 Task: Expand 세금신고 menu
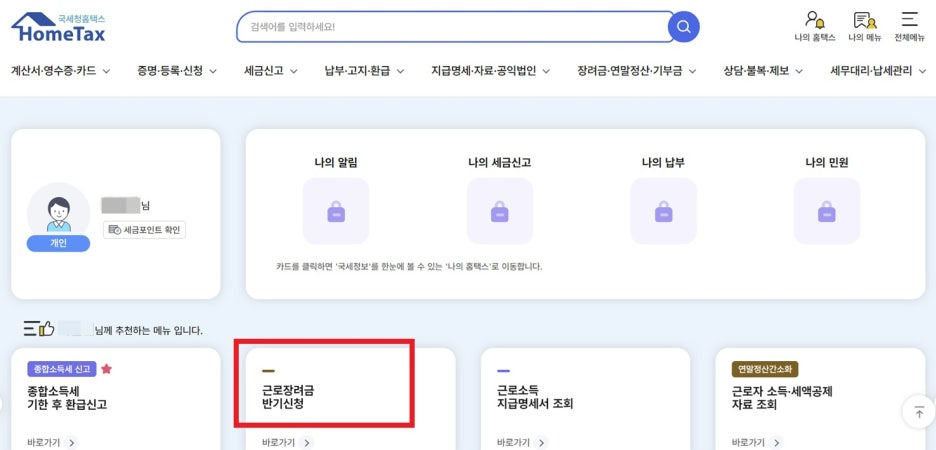(271, 71)
